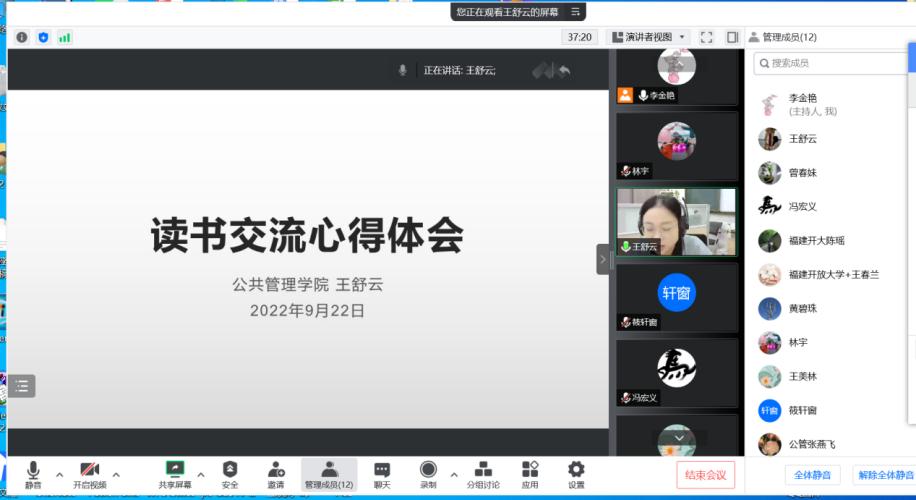Start sharing with 共享屏幕 icon

click(175, 470)
